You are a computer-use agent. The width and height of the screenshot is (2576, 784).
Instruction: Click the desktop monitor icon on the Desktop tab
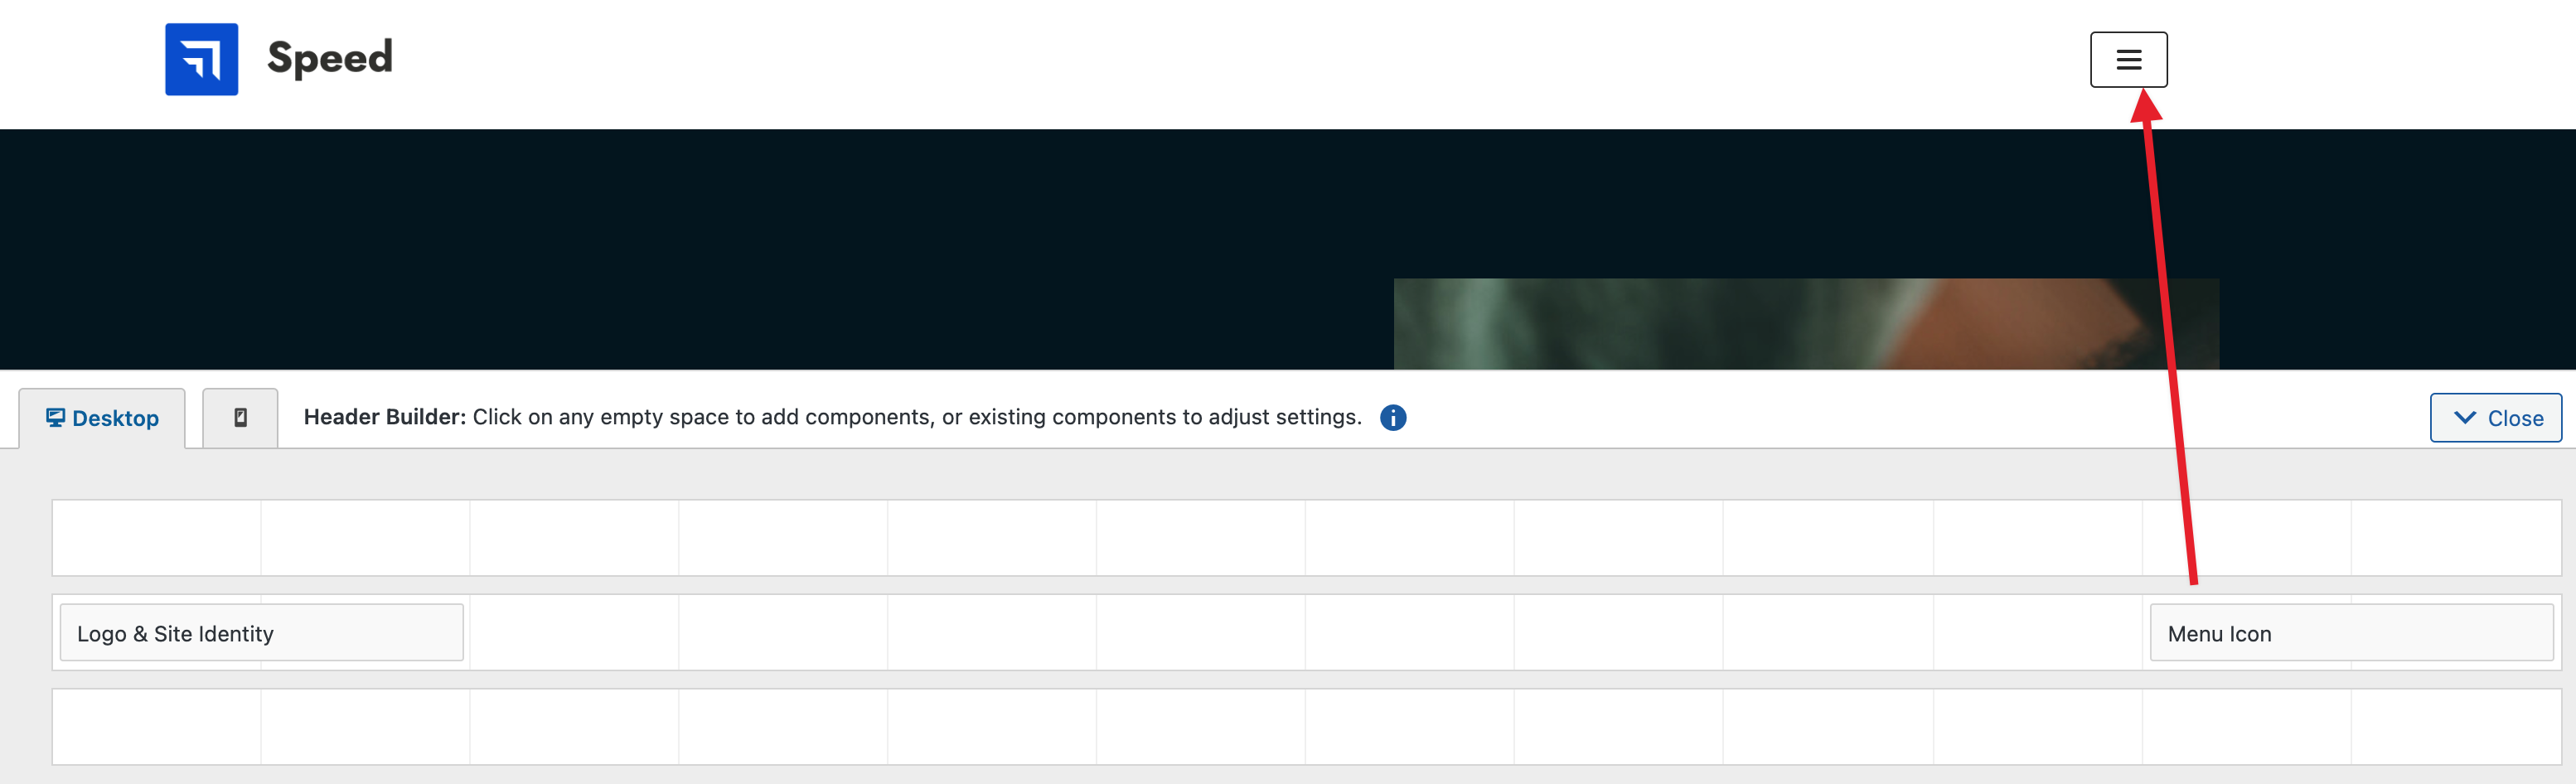[x=57, y=417]
